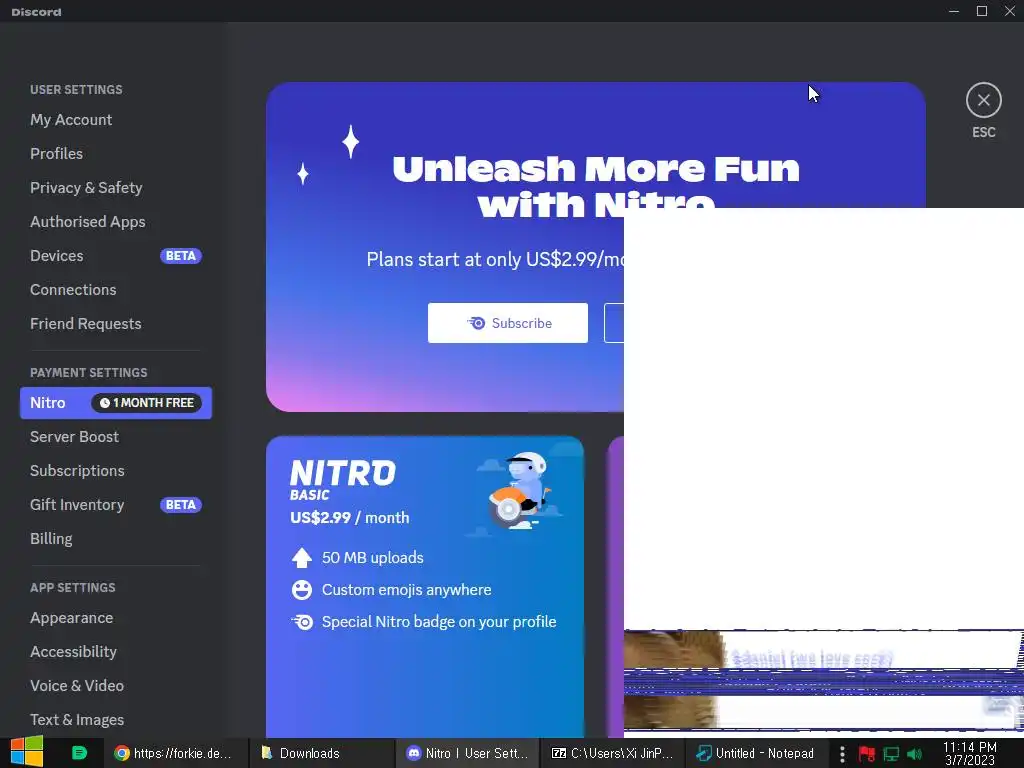Switch to Untitled - Notepad taskbar window

click(755, 753)
